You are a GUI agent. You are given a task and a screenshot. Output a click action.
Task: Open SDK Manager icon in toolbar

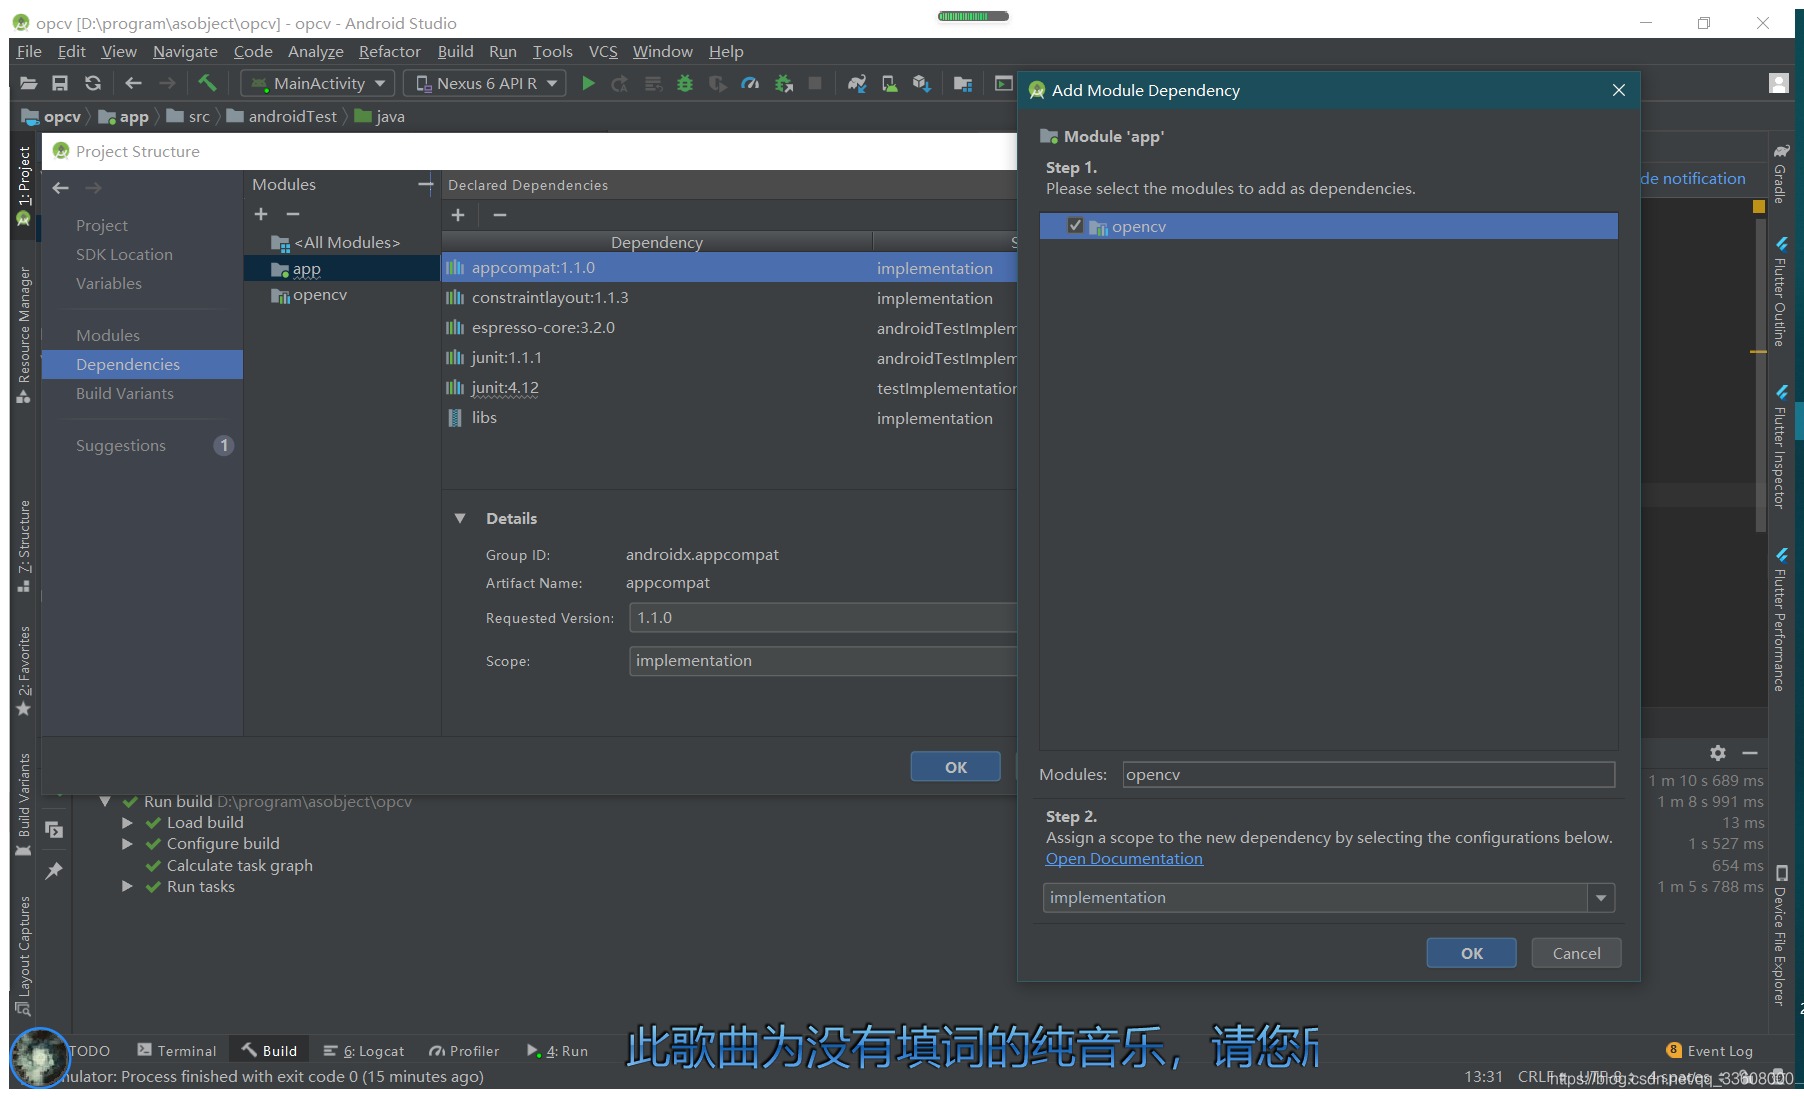click(x=921, y=84)
